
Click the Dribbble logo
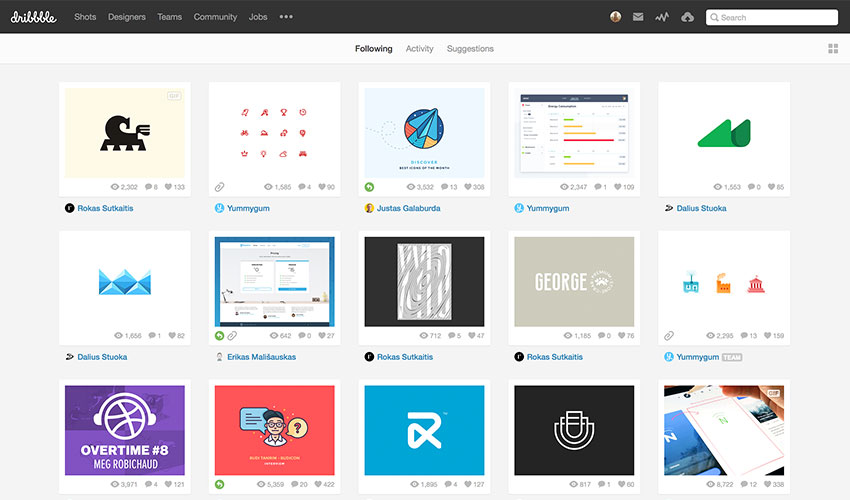pyautogui.click(x=33, y=17)
